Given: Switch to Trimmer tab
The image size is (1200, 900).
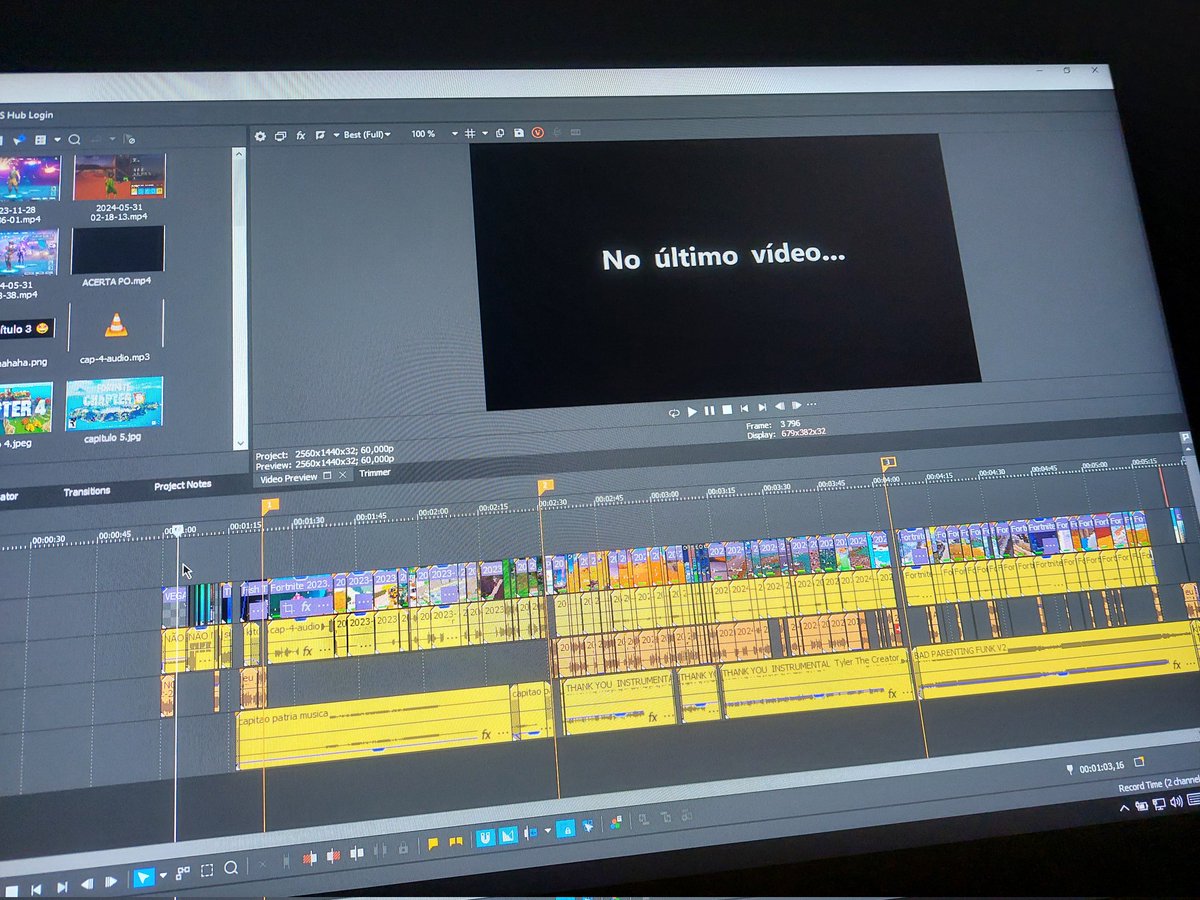Looking at the screenshot, I should [x=375, y=473].
